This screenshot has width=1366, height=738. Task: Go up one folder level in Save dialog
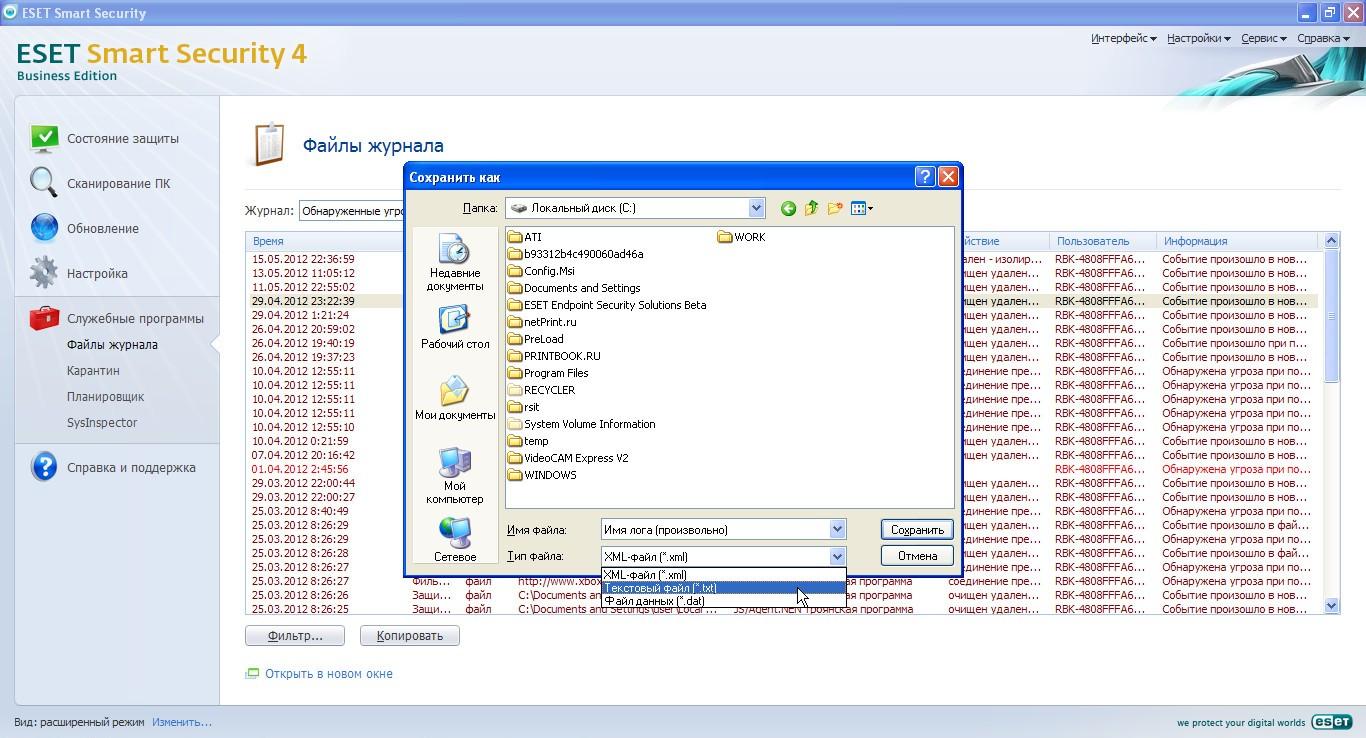click(x=811, y=208)
